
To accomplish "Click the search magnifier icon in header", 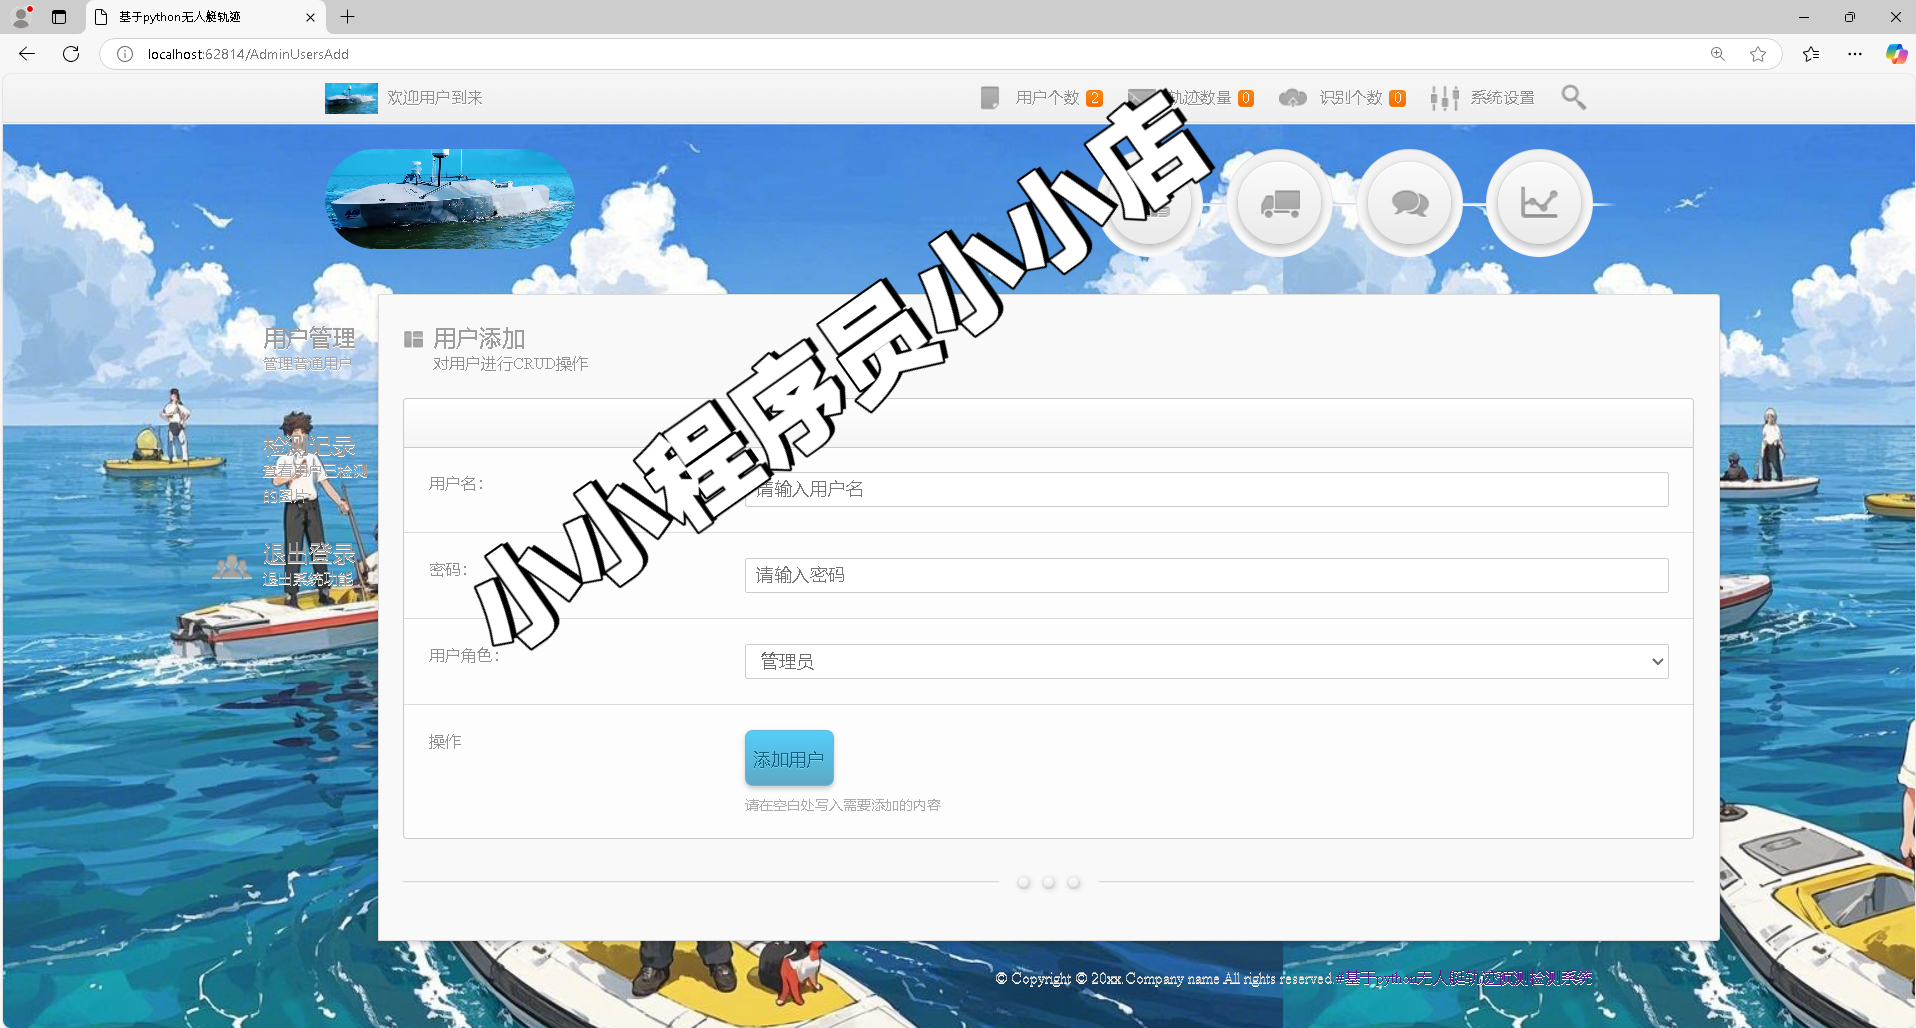I will click(1574, 97).
